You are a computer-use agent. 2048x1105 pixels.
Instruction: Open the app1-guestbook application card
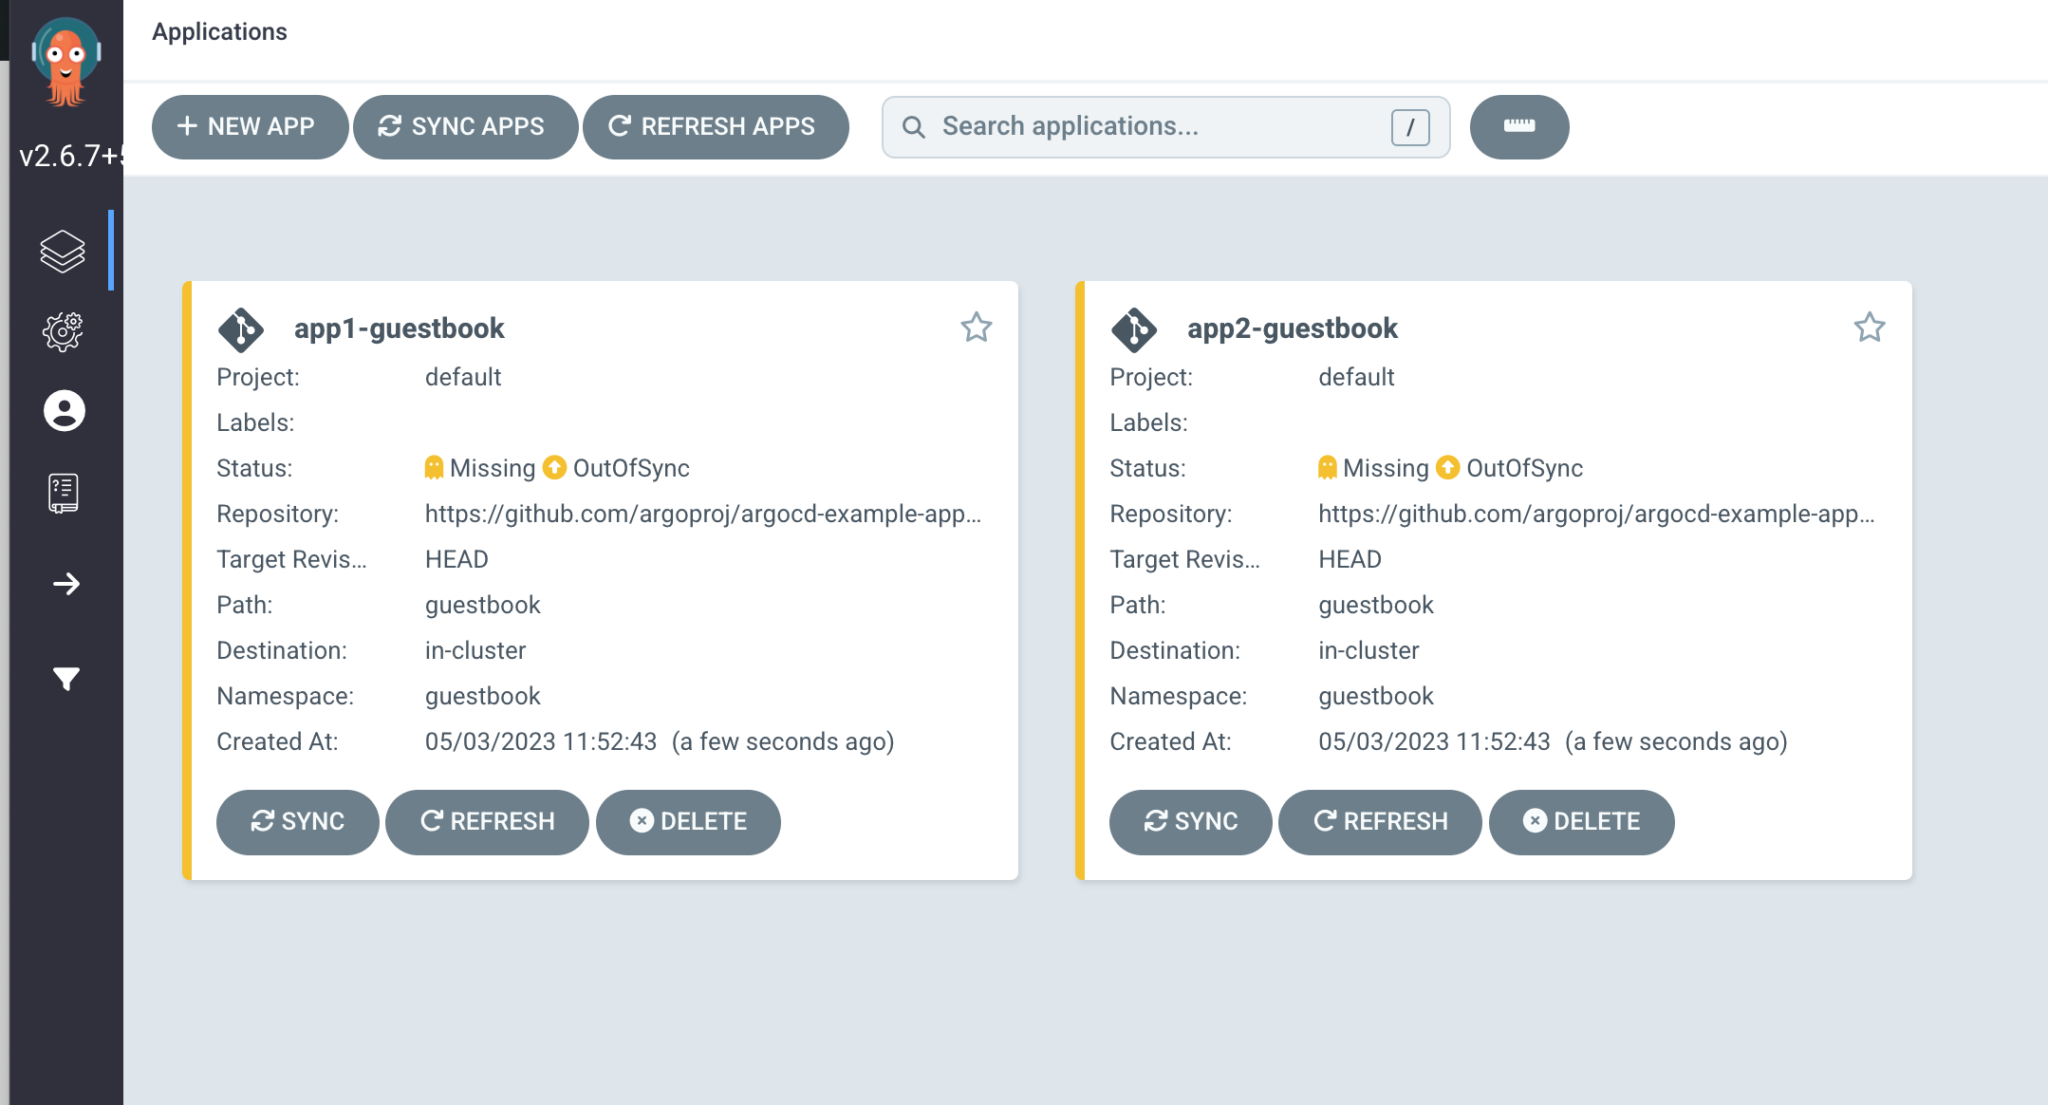398,328
